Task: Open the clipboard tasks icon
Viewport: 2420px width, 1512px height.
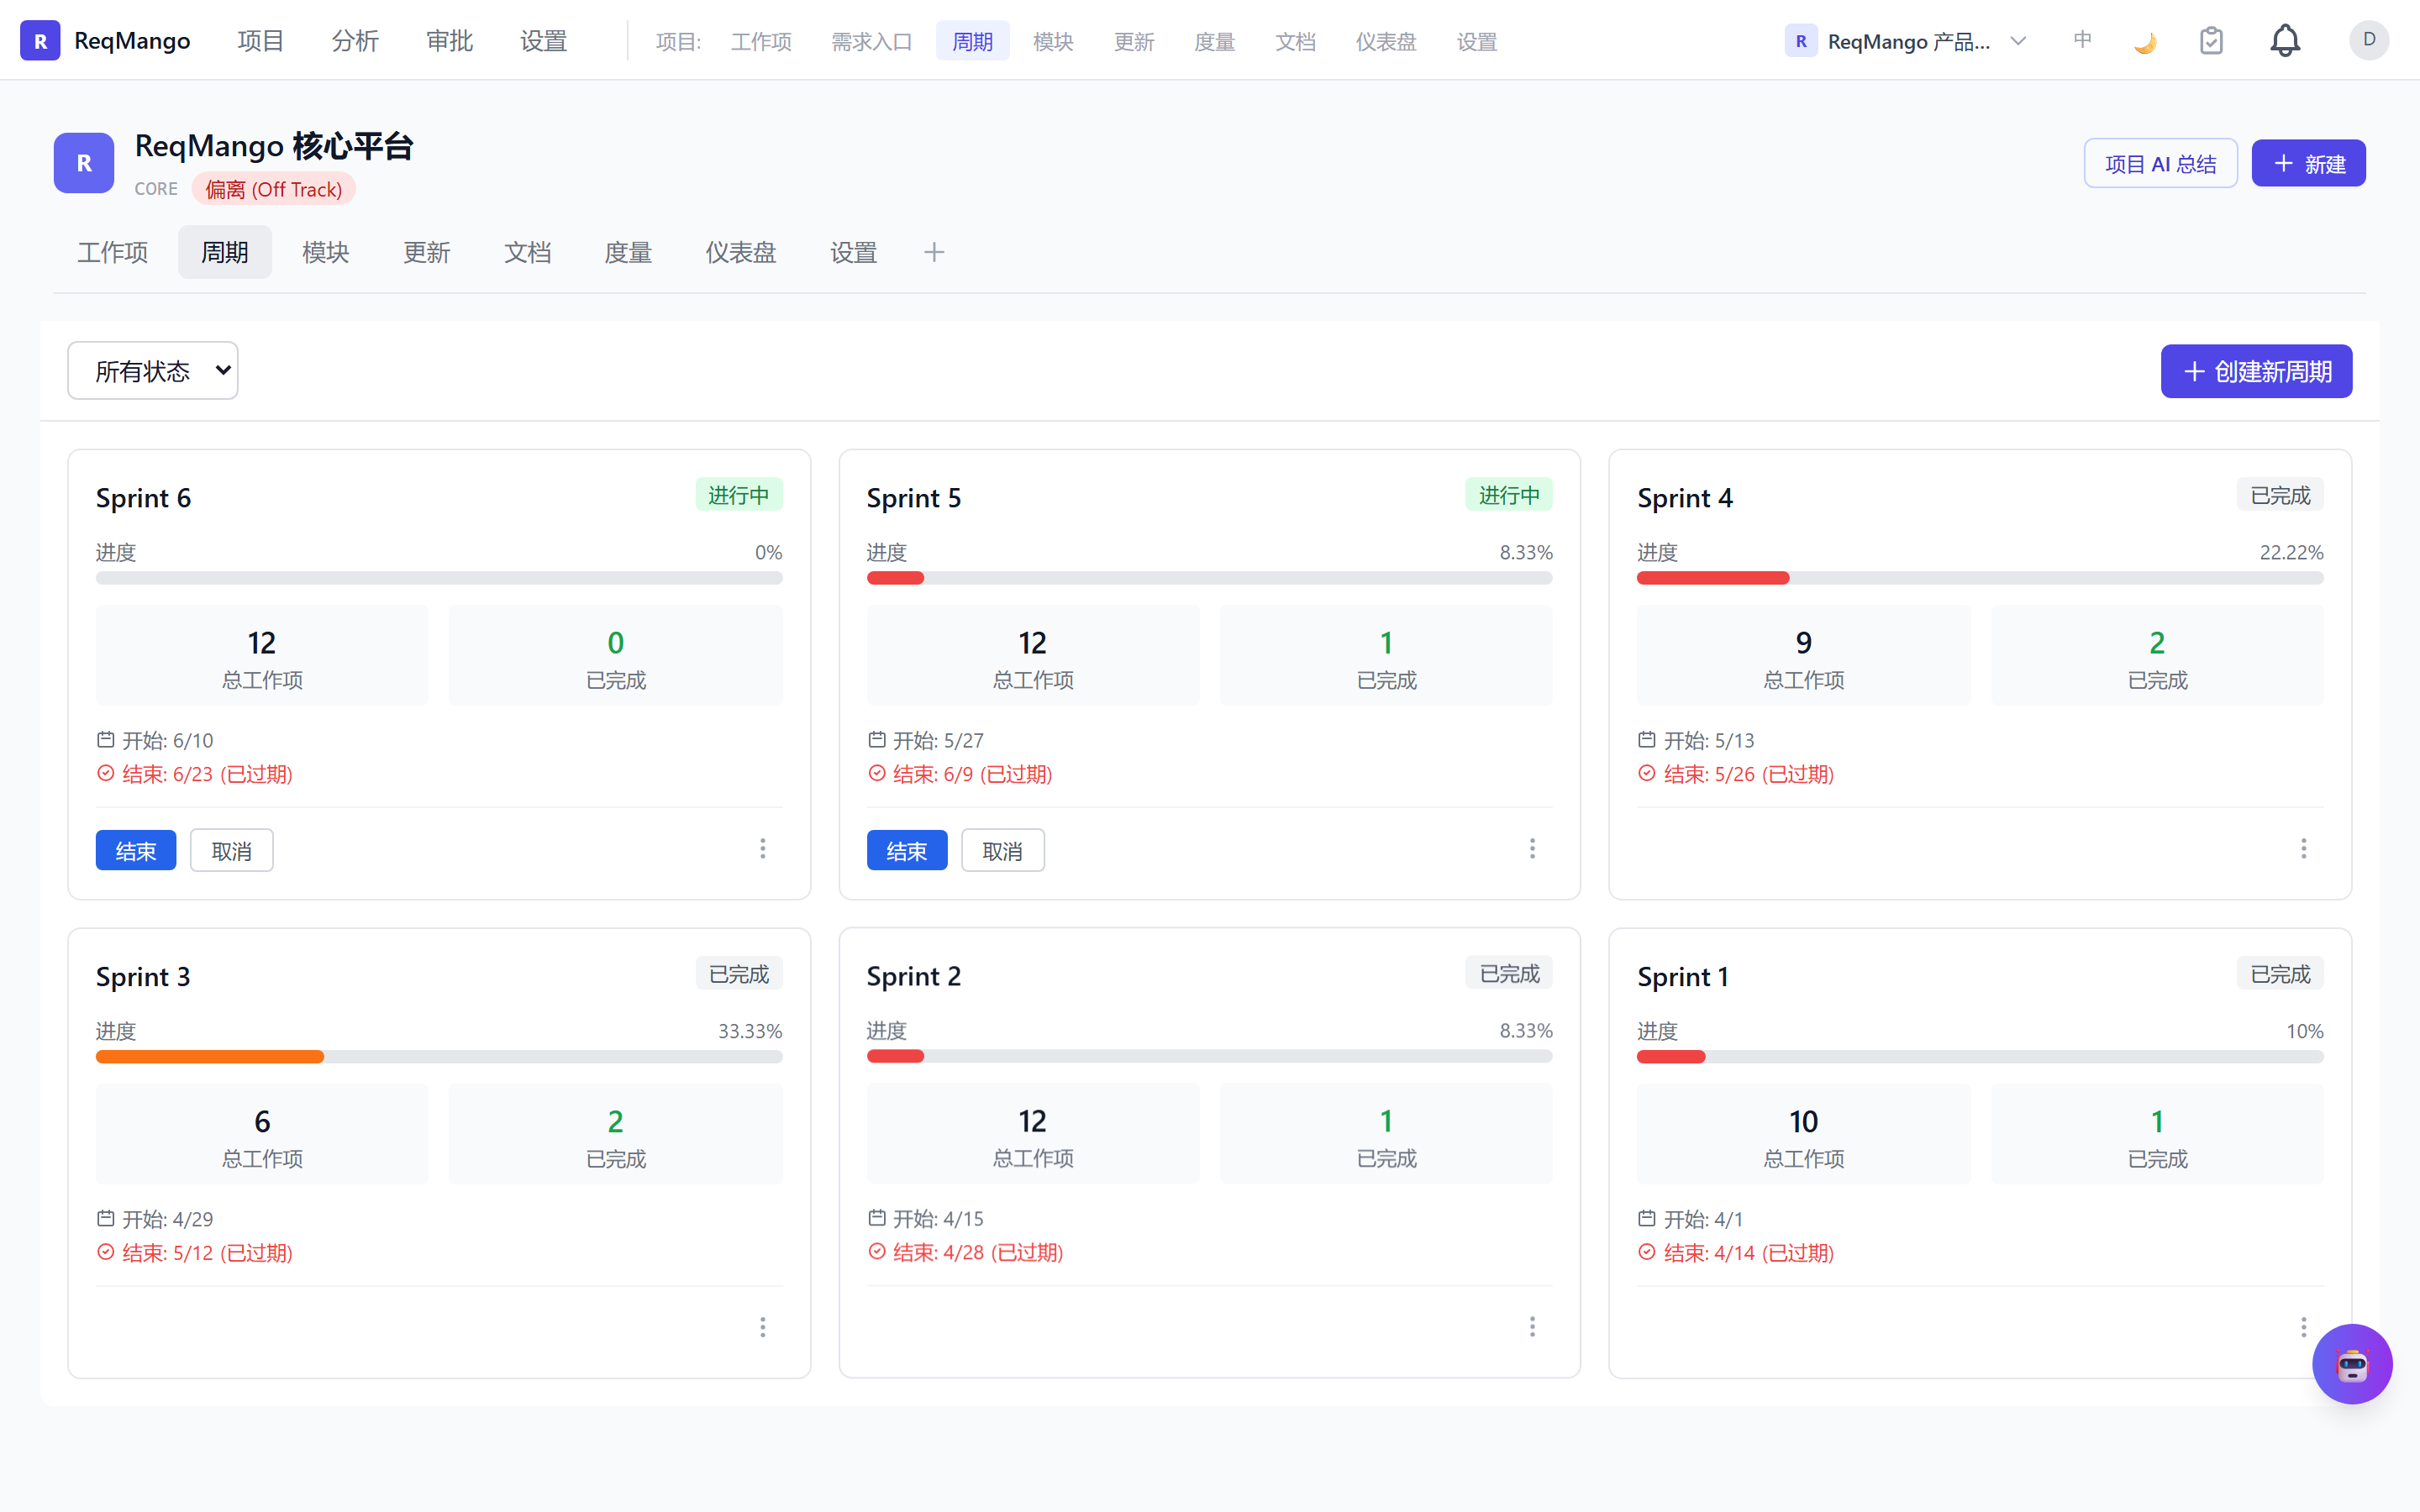Action: pyautogui.click(x=2211, y=41)
